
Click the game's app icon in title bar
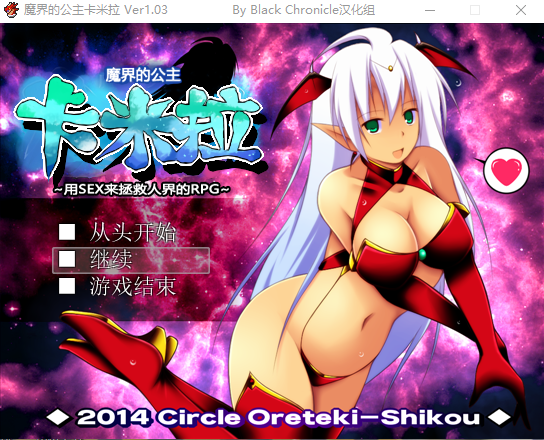coord(11,10)
